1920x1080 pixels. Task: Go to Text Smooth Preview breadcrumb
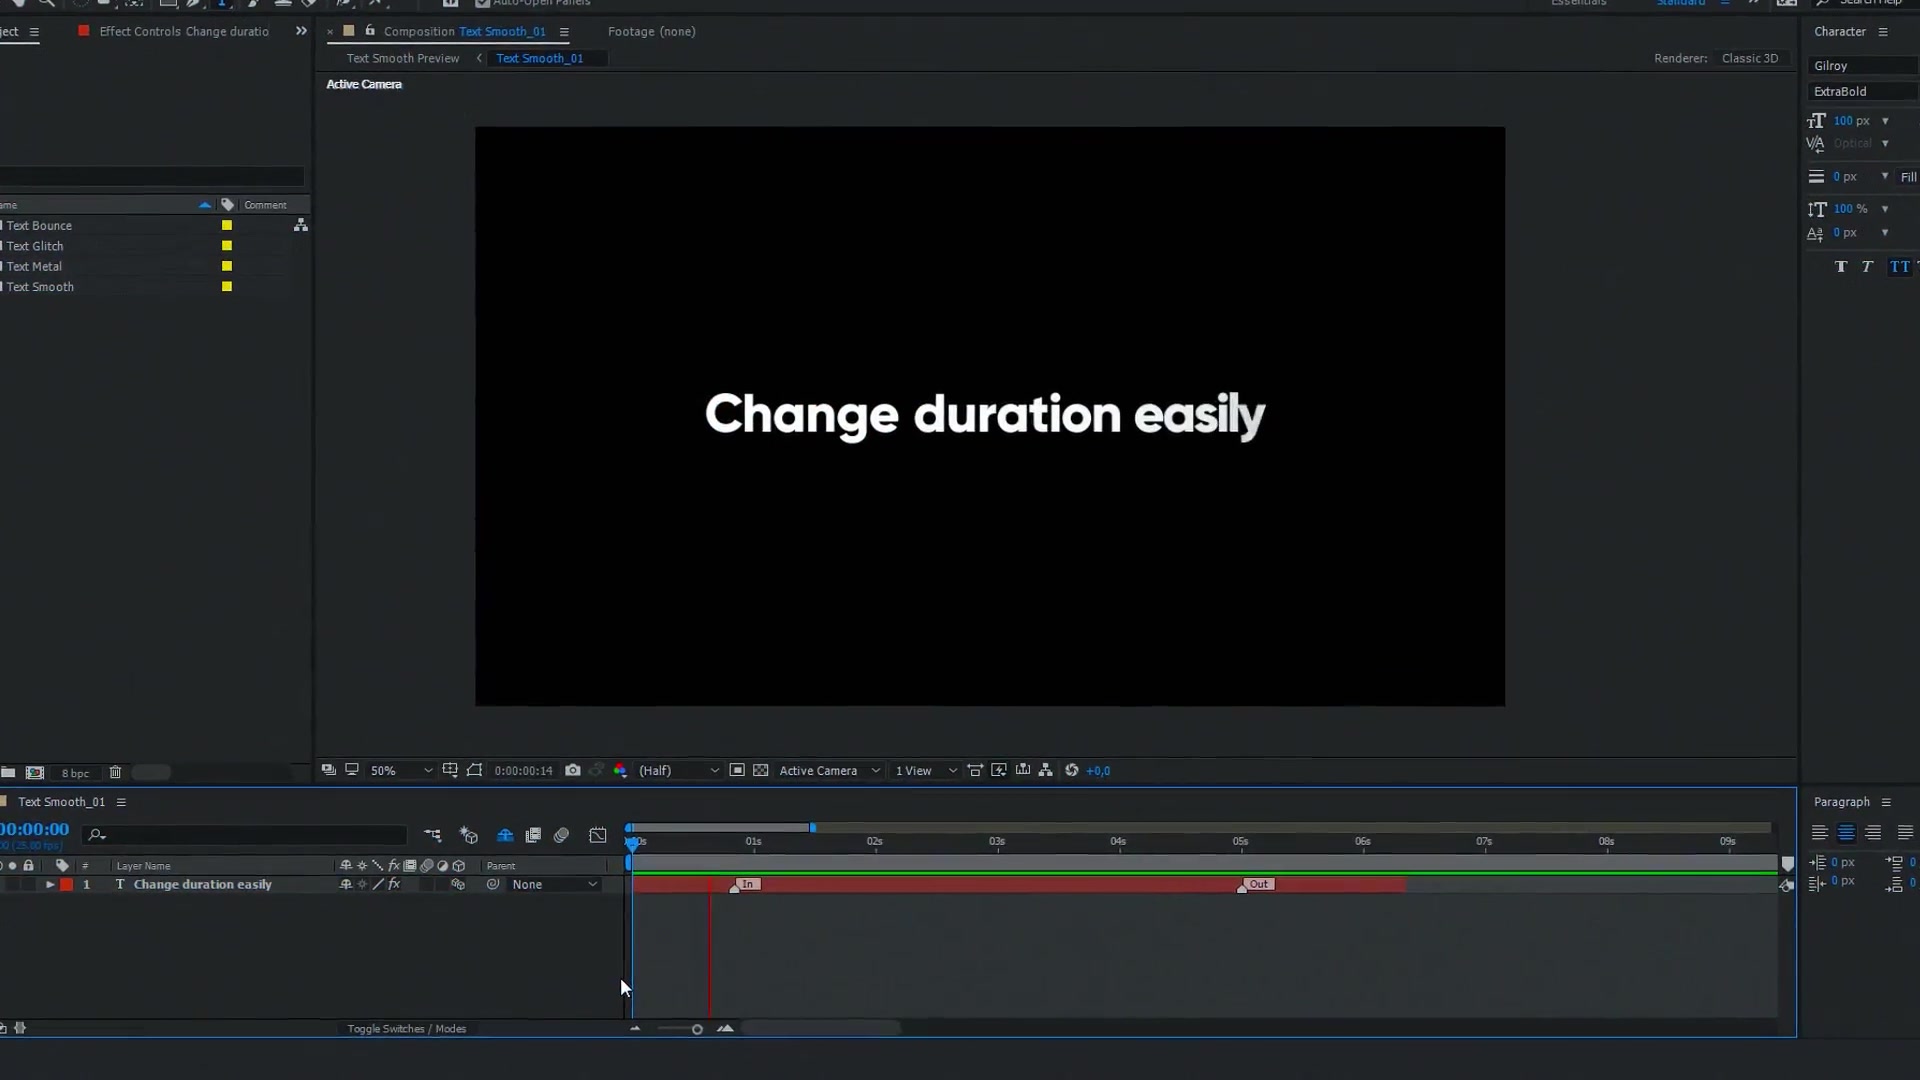(x=403, y=59)
